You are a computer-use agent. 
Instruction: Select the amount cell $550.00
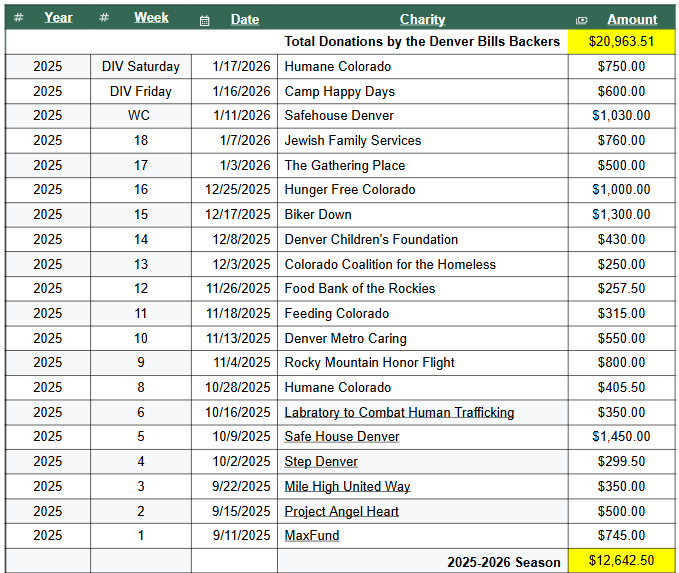tap(621, 339)
